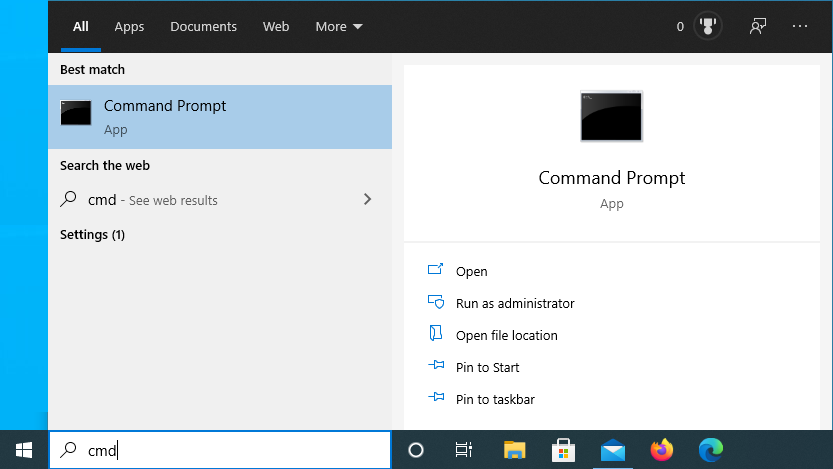
Task: Open Cortana circle icon on taskbar
Action: [x=416, y=450]
